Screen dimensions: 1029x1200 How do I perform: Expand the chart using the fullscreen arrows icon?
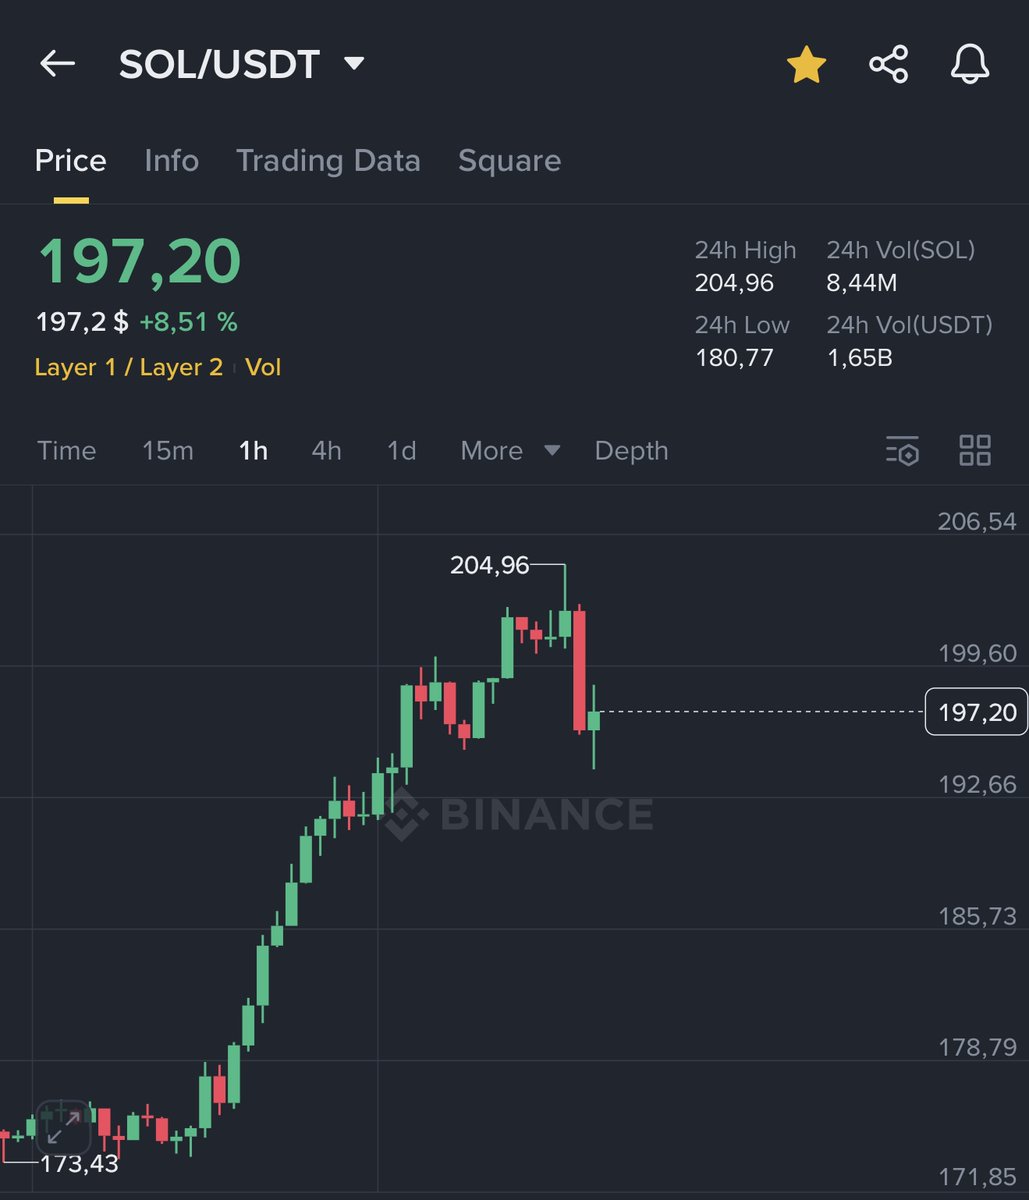point(62,1128)
